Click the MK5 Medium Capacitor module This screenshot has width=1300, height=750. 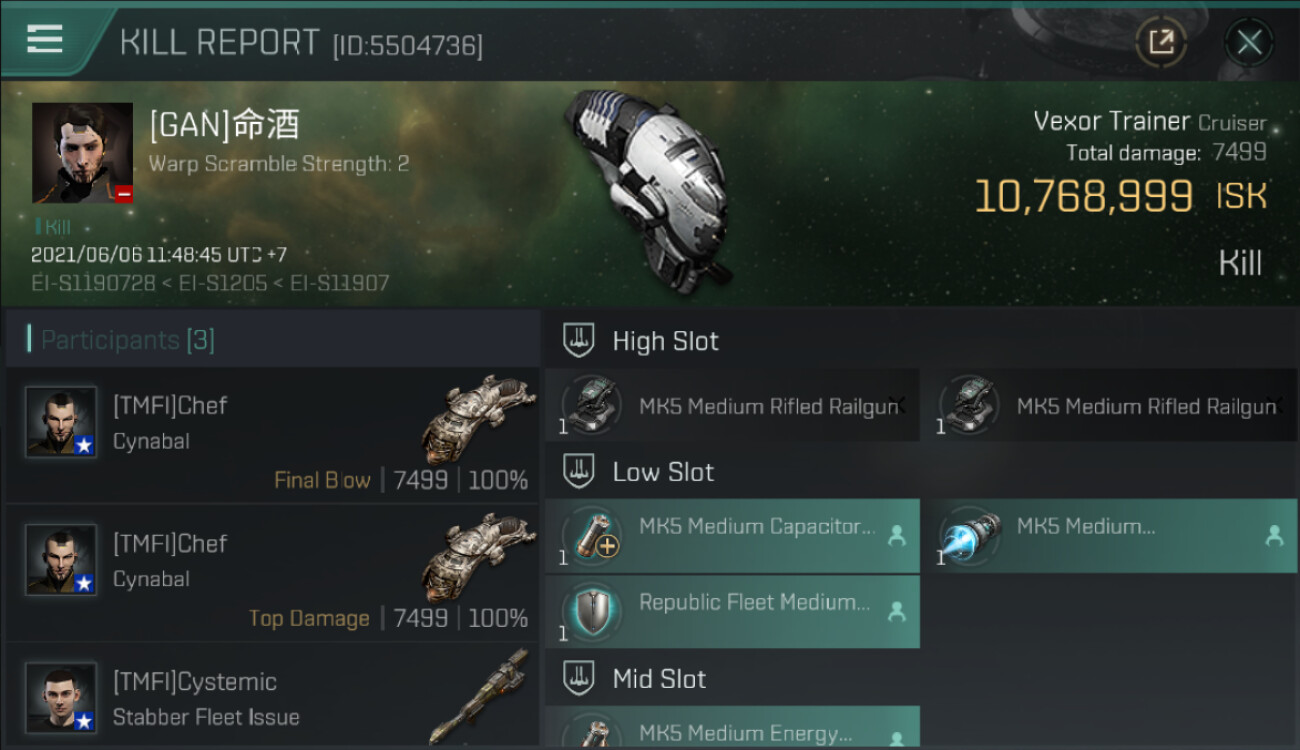732,536
